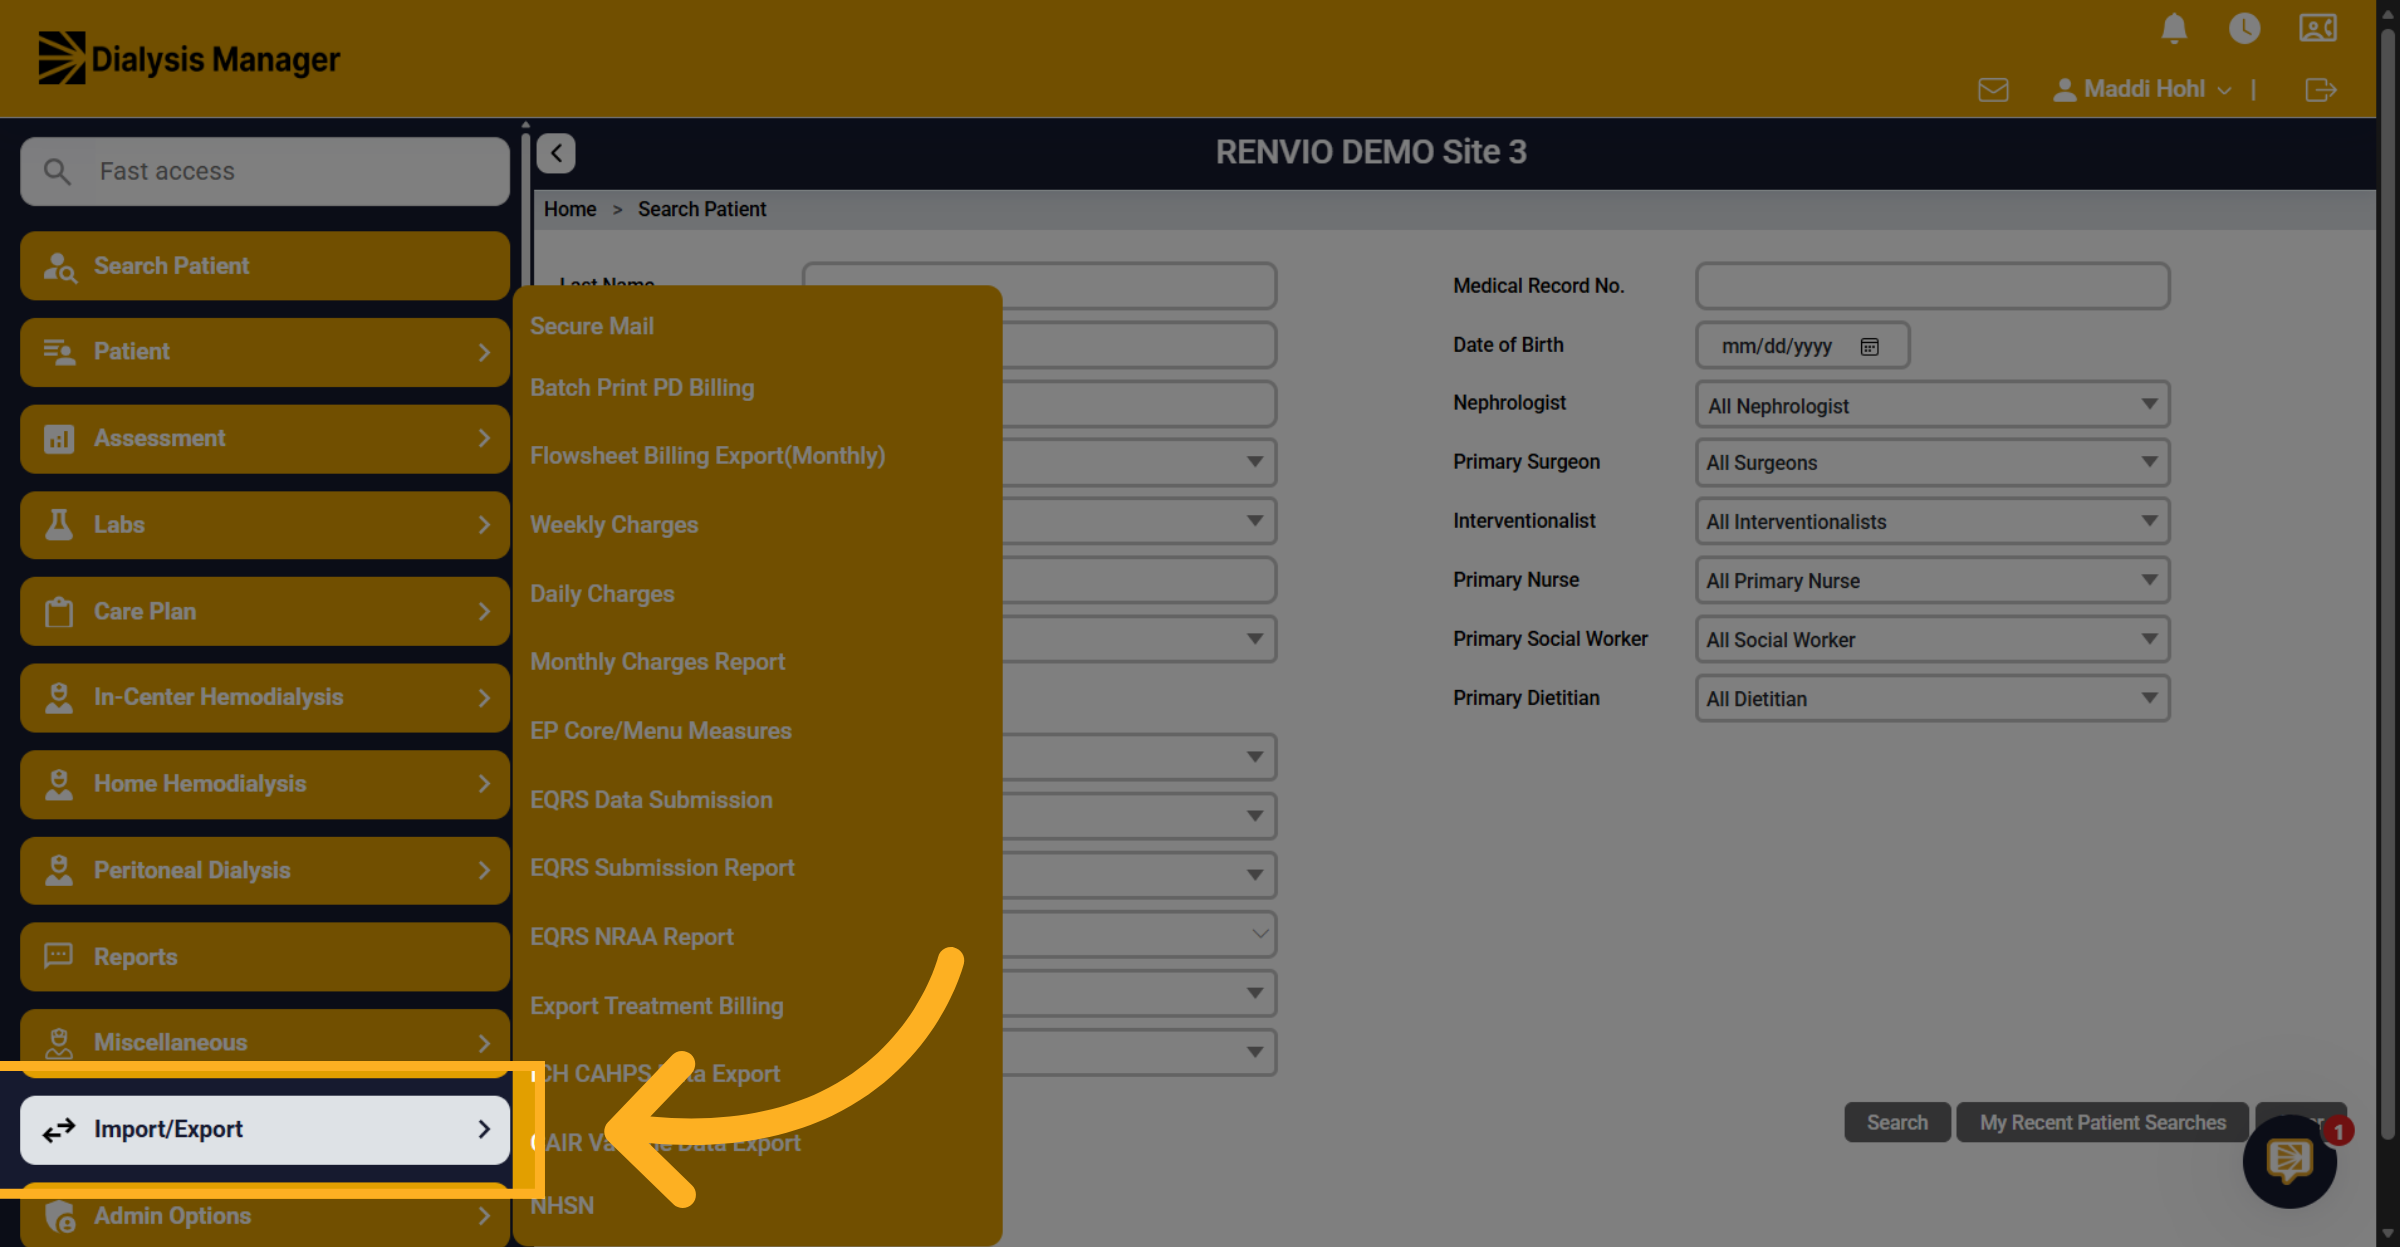Open the All Social Worker dropdown
Viewport: 2400px width, 1247px height.
[x=1932, y=639]
